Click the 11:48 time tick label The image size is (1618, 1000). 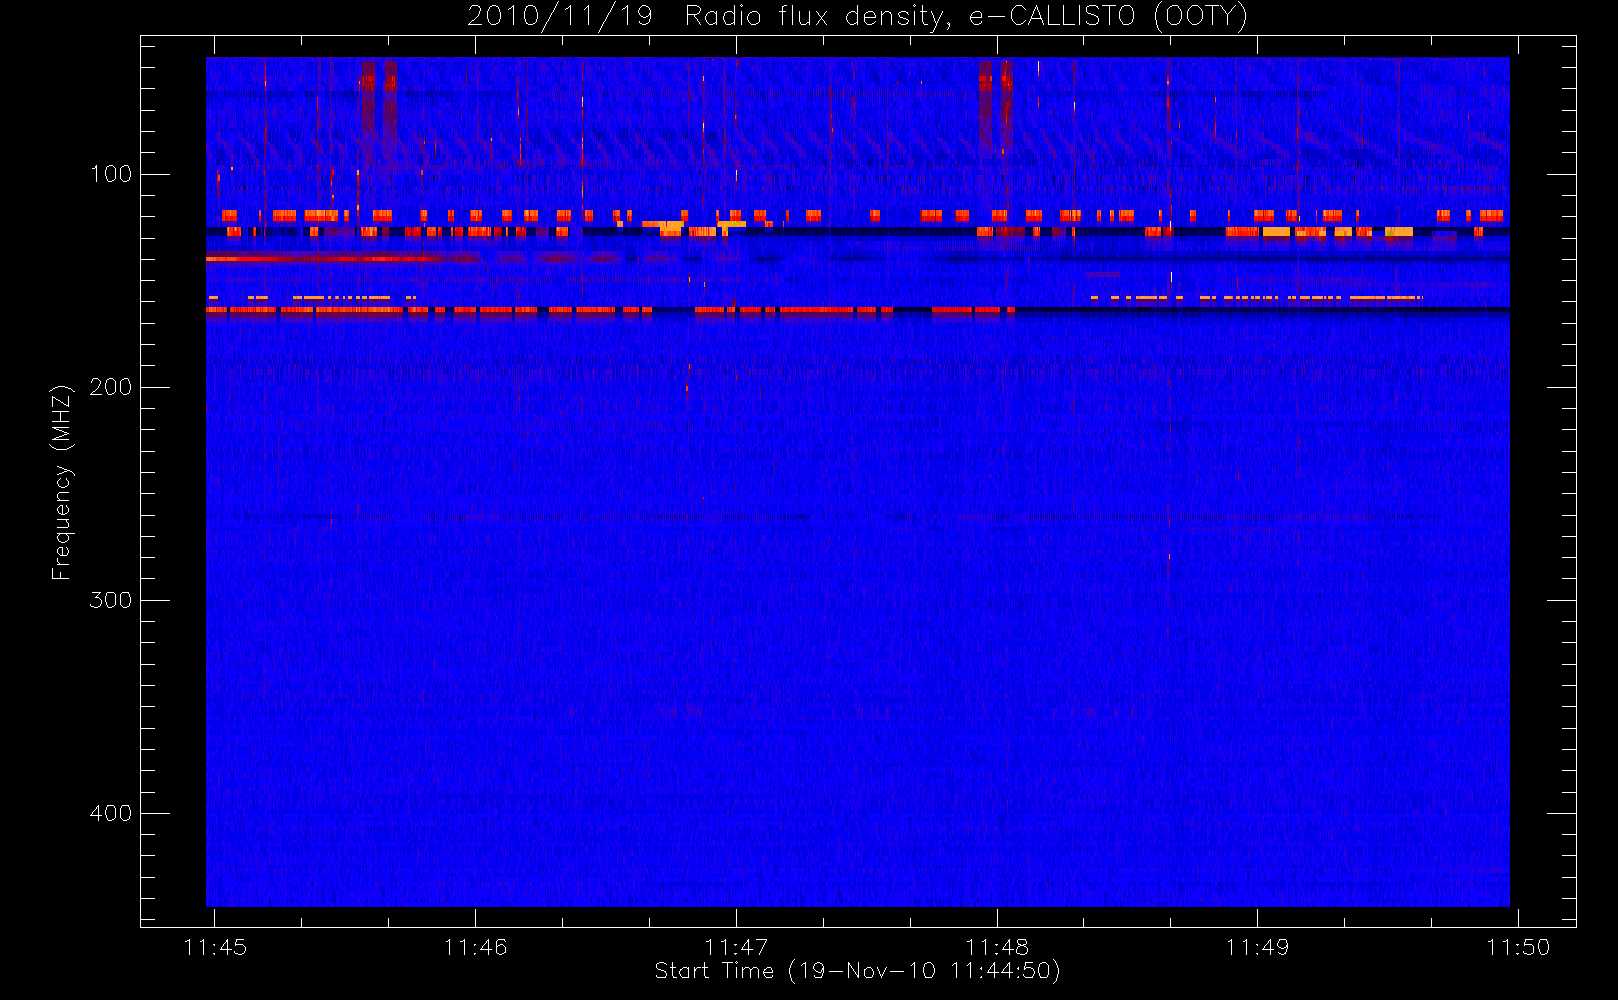point(997,947)
